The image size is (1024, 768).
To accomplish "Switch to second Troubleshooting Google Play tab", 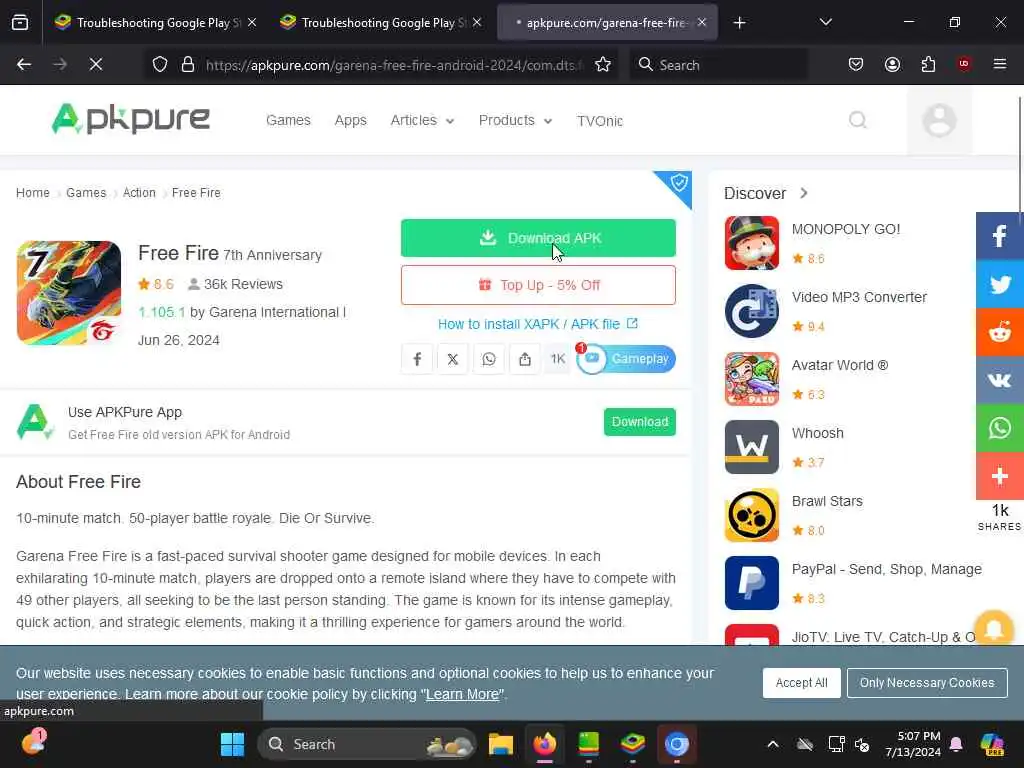I will (380, 23).
